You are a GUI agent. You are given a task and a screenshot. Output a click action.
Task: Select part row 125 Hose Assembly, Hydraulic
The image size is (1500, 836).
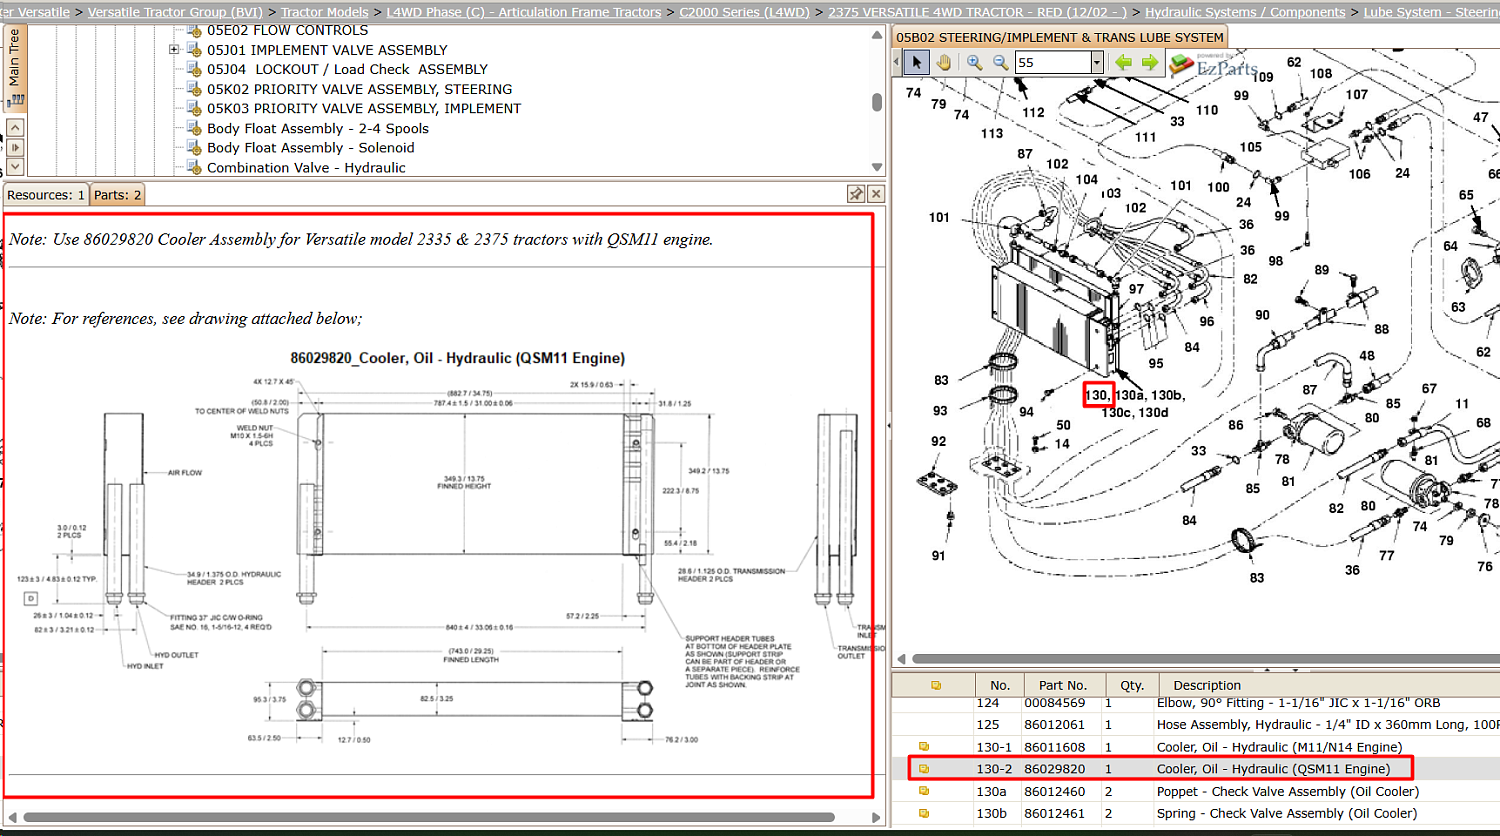1196,725
